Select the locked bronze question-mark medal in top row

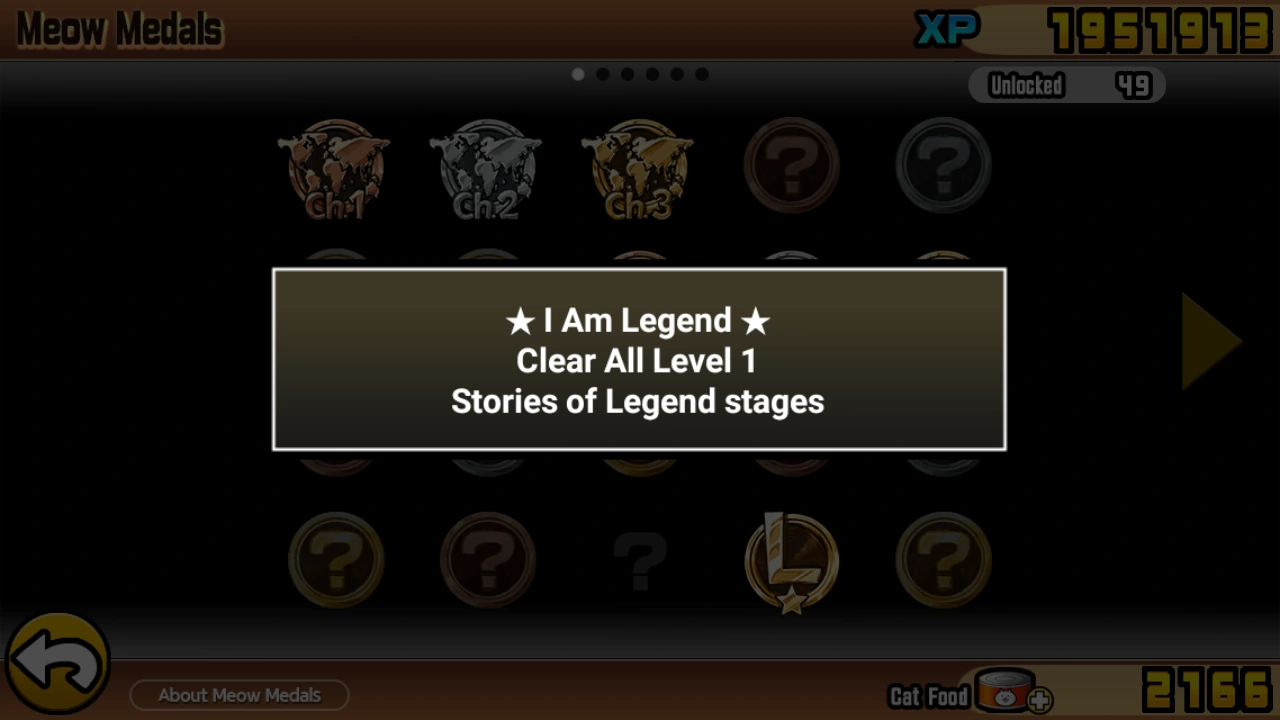791,165
